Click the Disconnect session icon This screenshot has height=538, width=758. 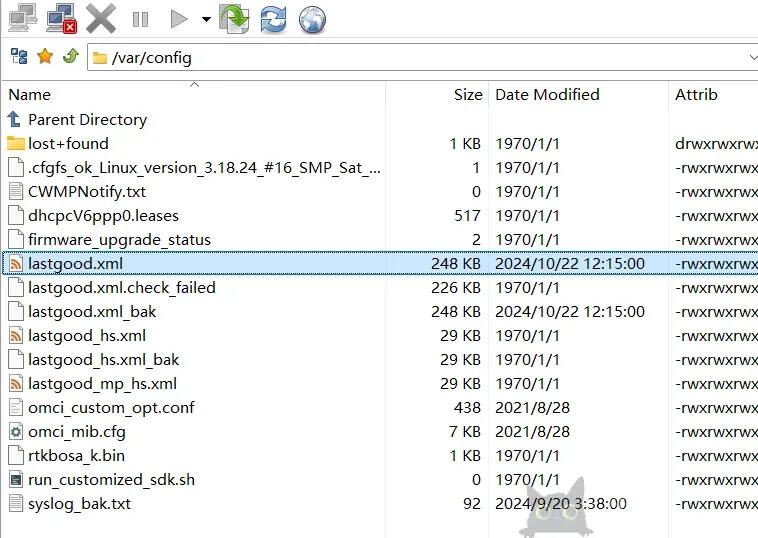(61, 18)
